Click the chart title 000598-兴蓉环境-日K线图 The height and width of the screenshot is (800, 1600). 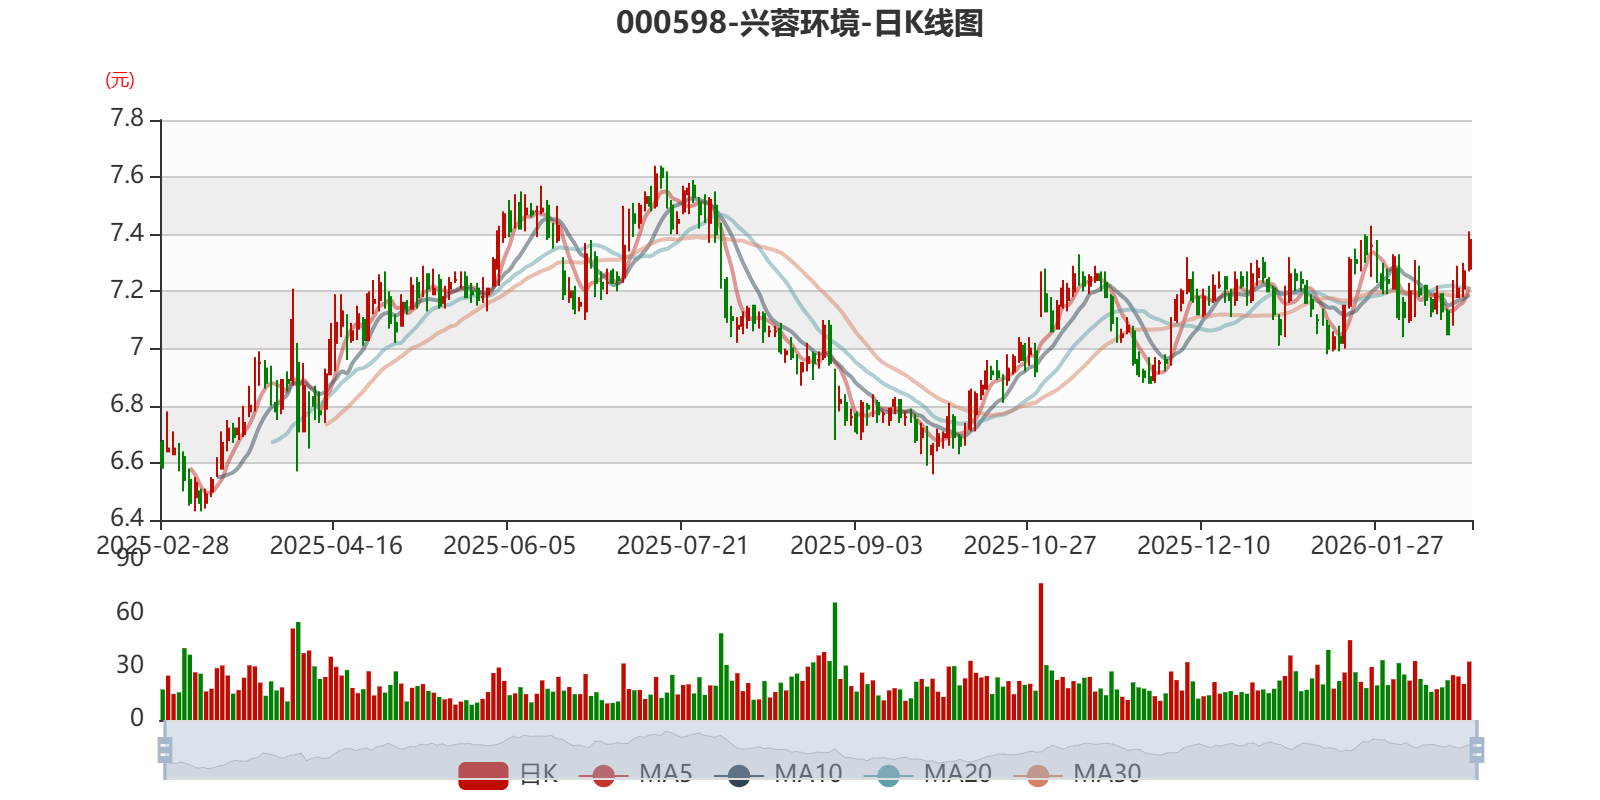point(800,23)
